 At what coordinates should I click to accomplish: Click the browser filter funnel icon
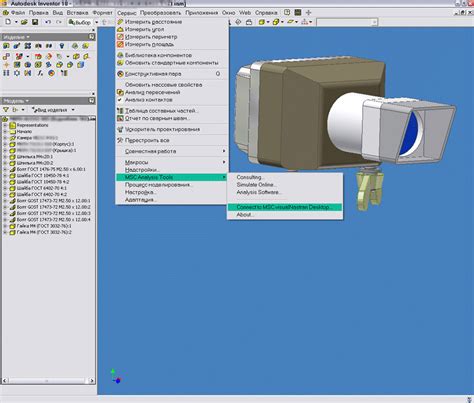(x=6, y=110)
